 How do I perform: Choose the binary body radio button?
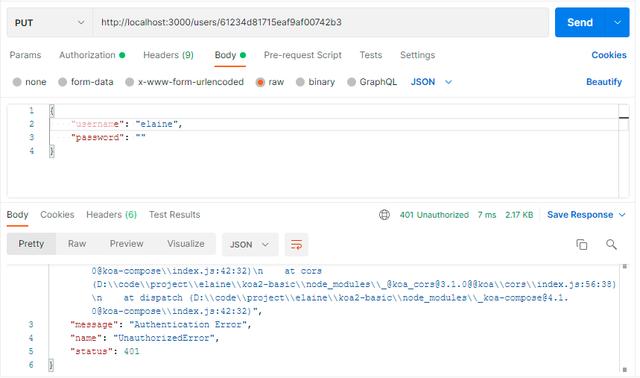(x=300, y=82)
